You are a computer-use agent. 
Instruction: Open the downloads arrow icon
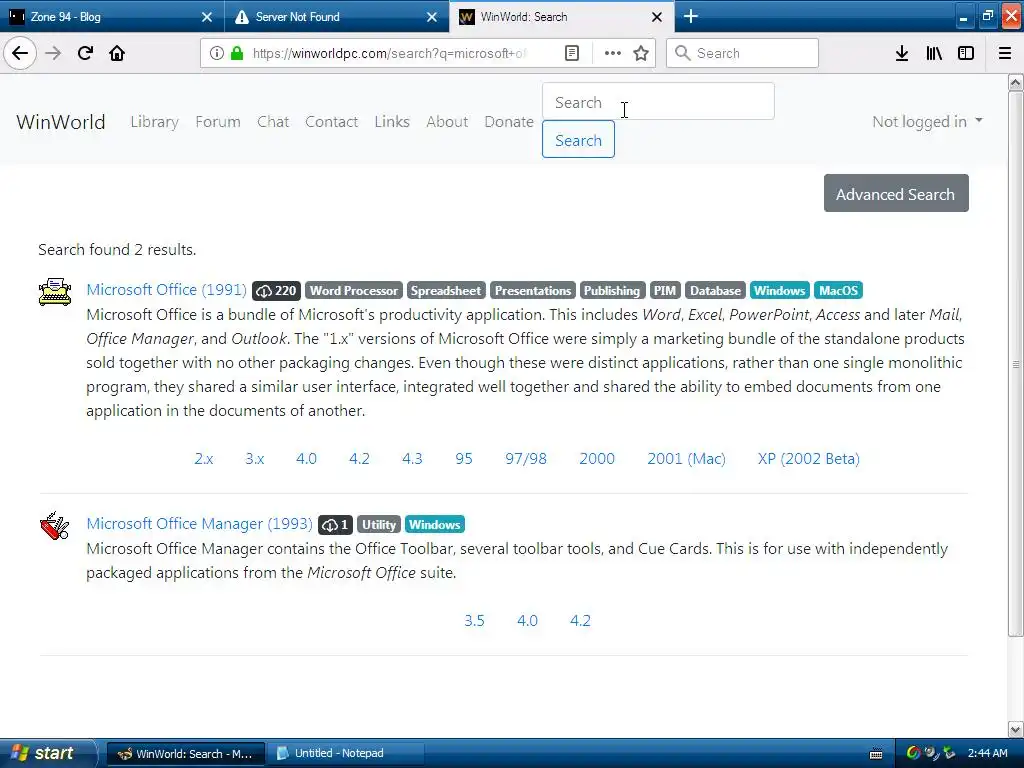tap(902, 53)
